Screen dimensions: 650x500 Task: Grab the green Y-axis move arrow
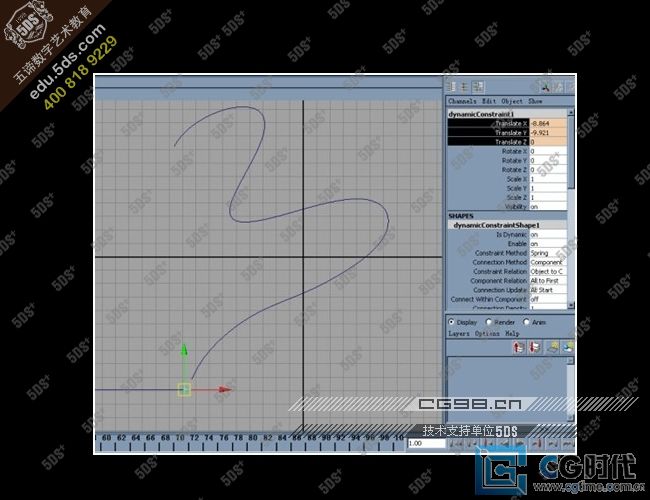click(x=184, y=350)
